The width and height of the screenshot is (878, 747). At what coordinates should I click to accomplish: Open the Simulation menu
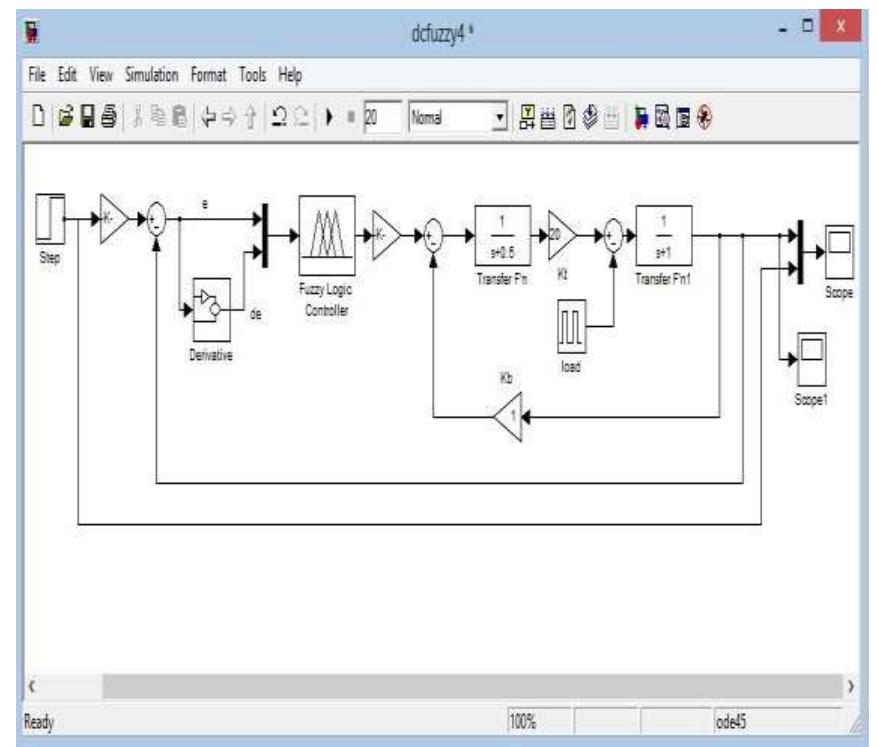click(x=152, y=74)
